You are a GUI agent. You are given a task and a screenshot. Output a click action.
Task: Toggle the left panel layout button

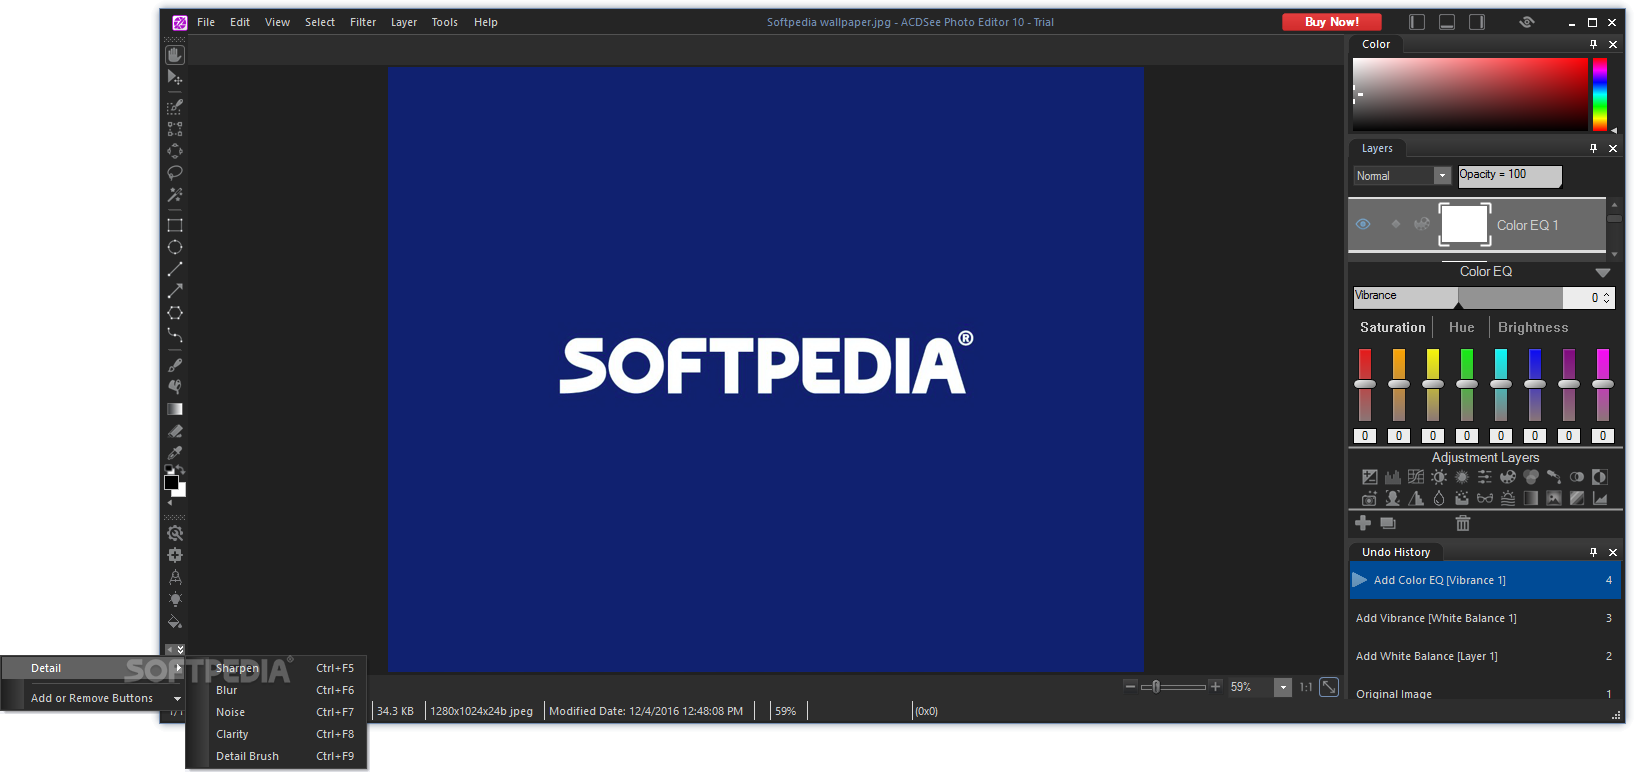click(1417, 22)
